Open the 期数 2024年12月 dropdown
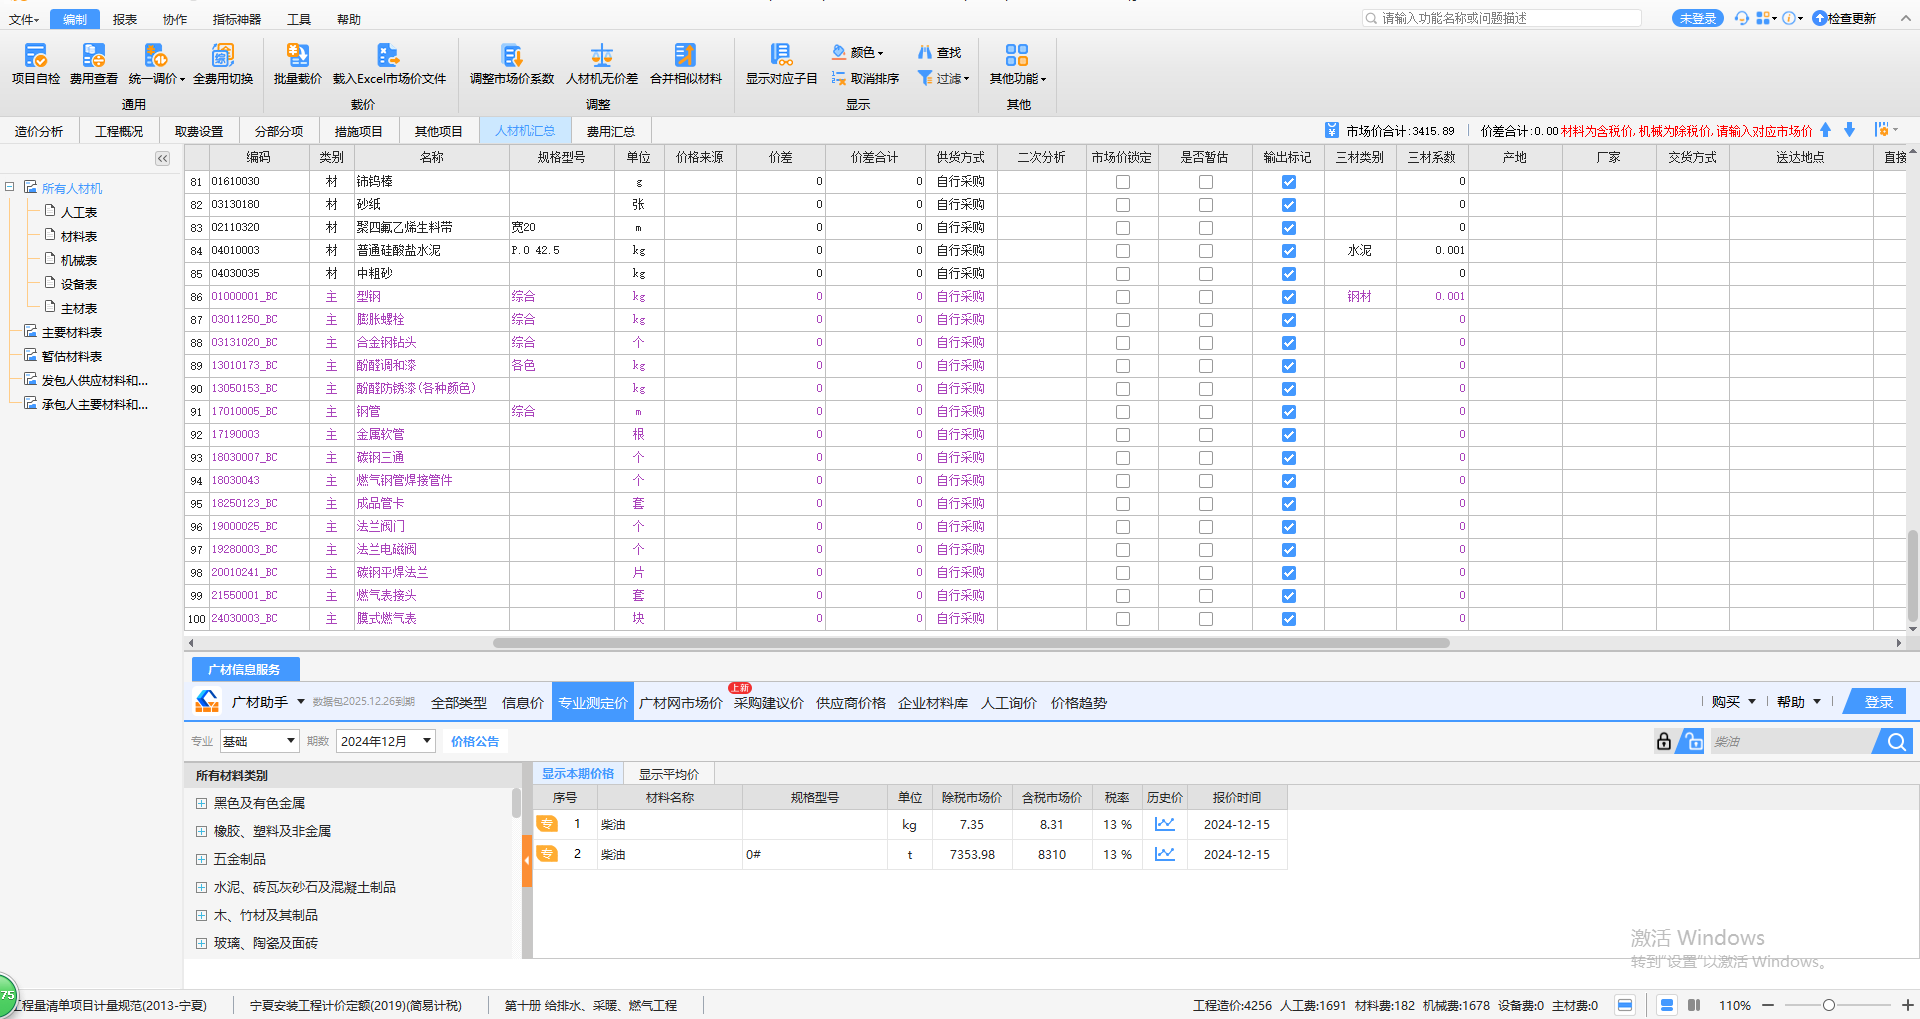This screenshot has height=1019, width=1920. (385, 741)
